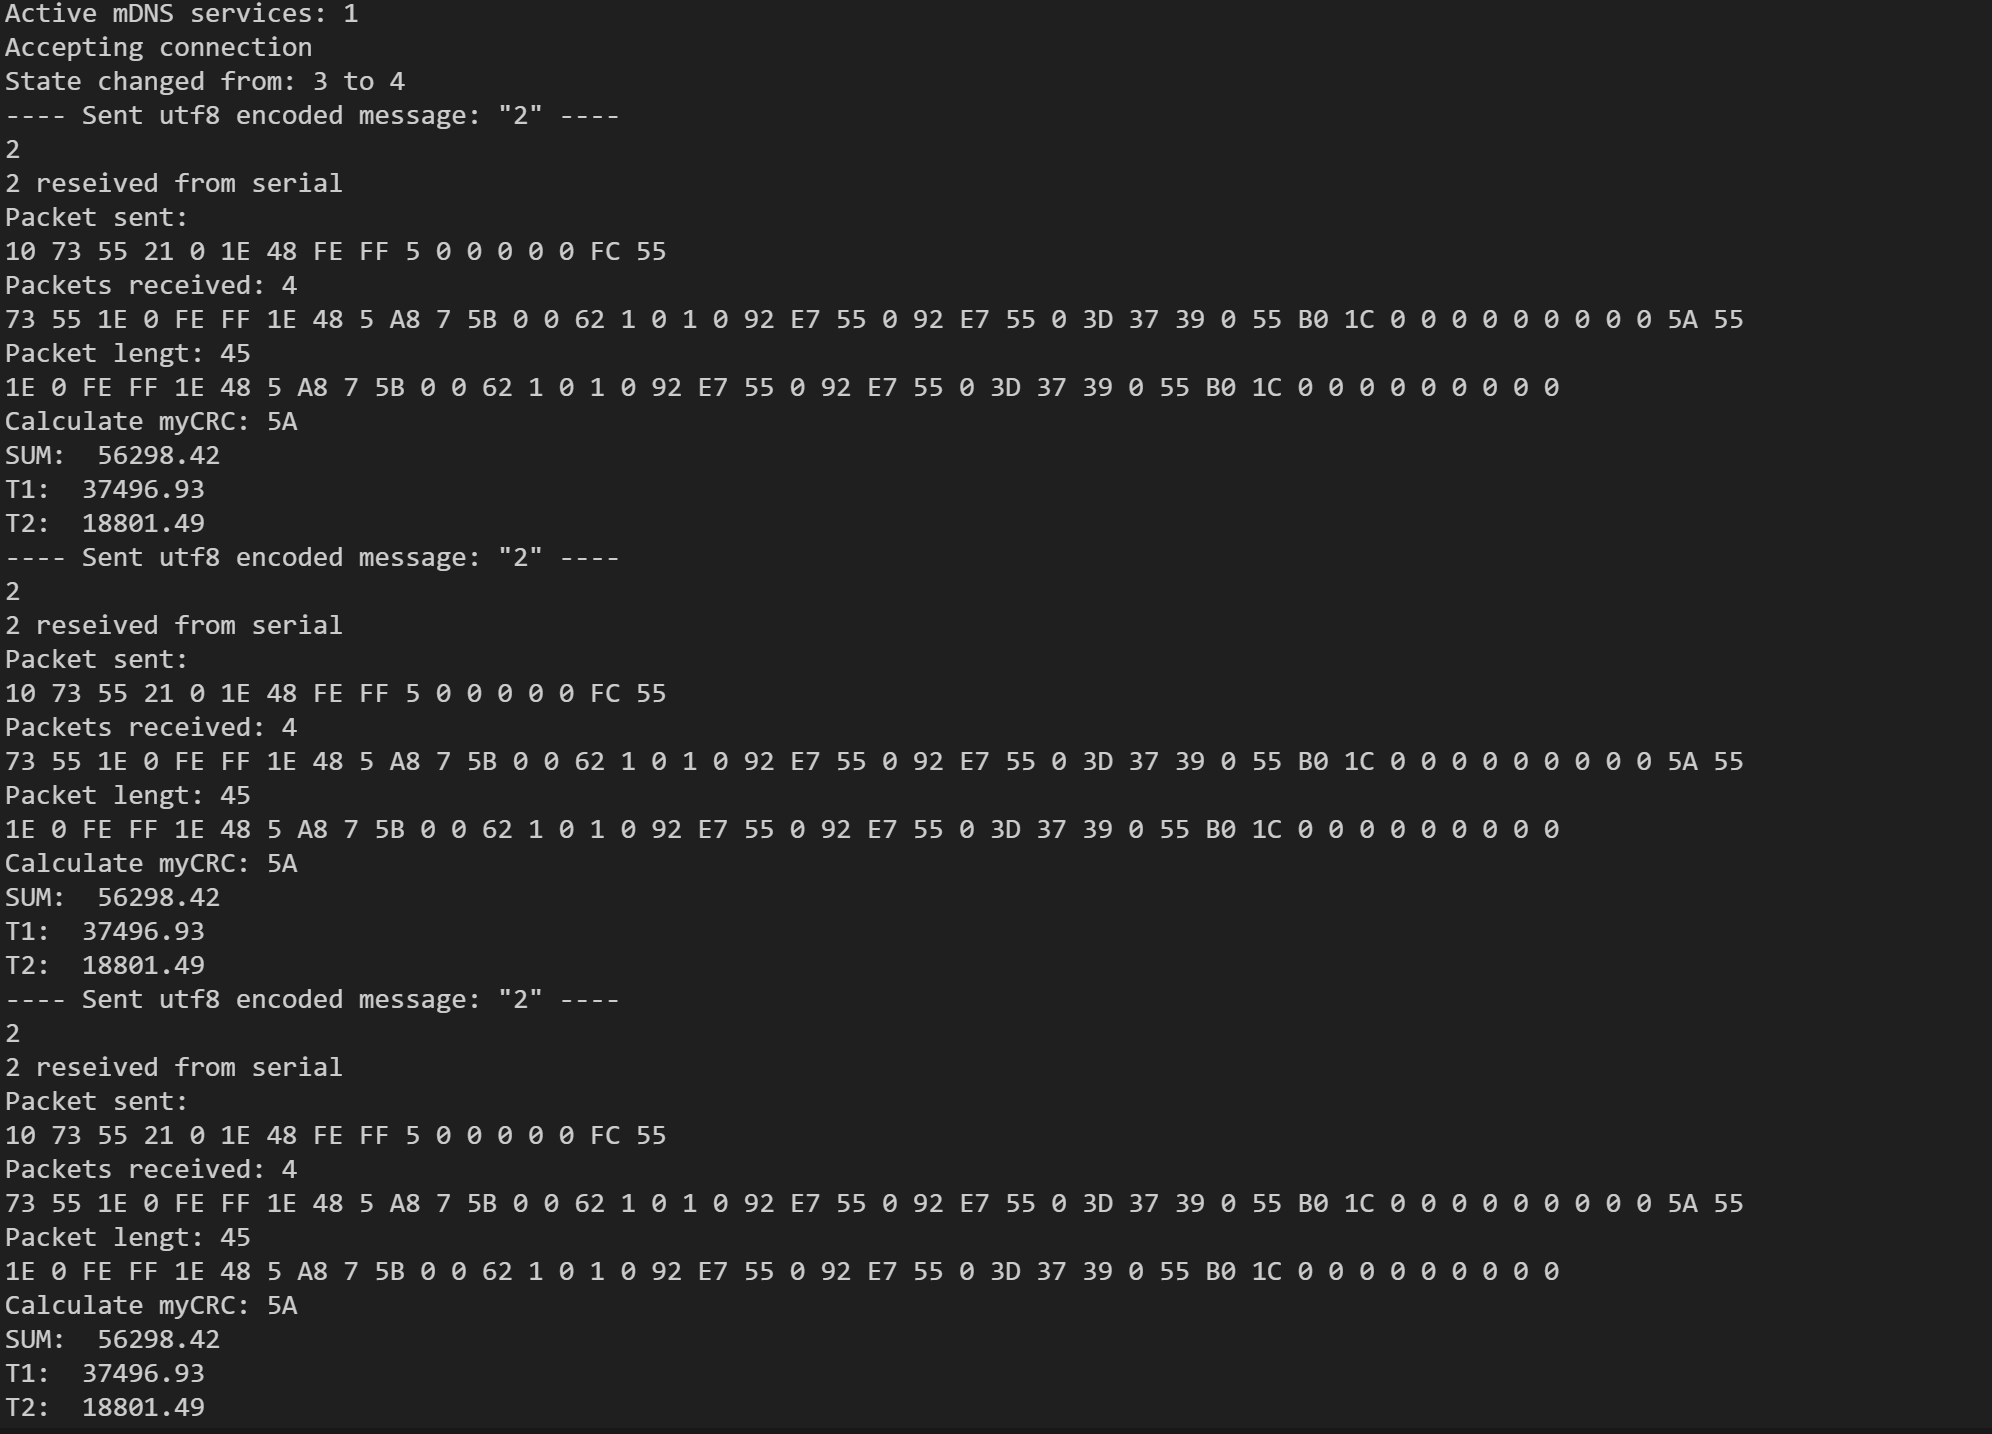The width and height of the screenshot is (1992, 1434).
Task: Click the final "T2: 18801.49" line
Action: [x=104, y=1408]
